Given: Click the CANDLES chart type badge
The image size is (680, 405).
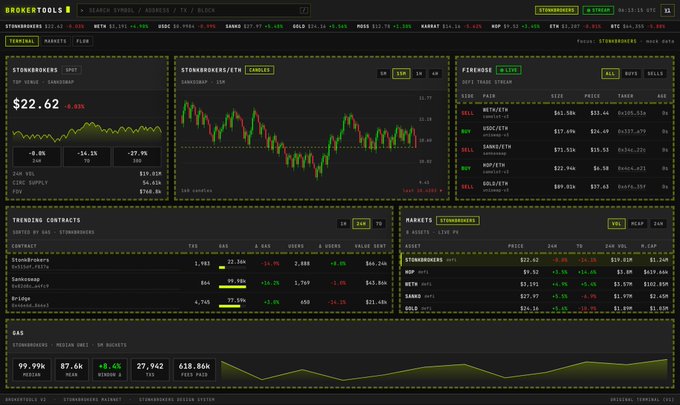Looking at the screenshot, I should point(259,70).
